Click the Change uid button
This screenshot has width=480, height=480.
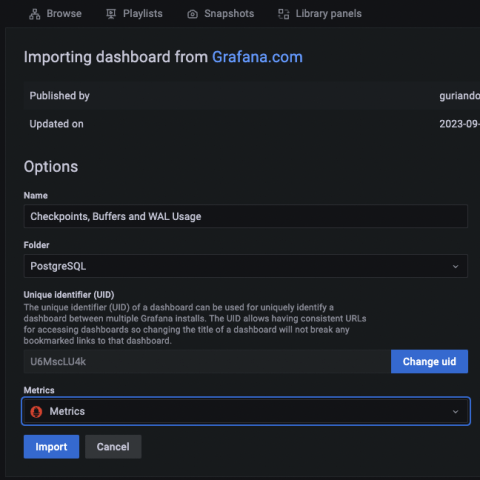[429, 362]
